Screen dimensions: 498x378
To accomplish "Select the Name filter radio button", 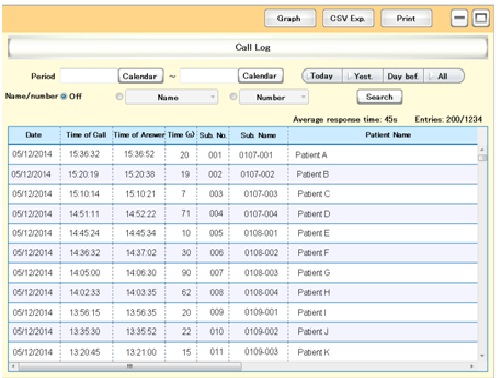I will [x=119, y=97].
